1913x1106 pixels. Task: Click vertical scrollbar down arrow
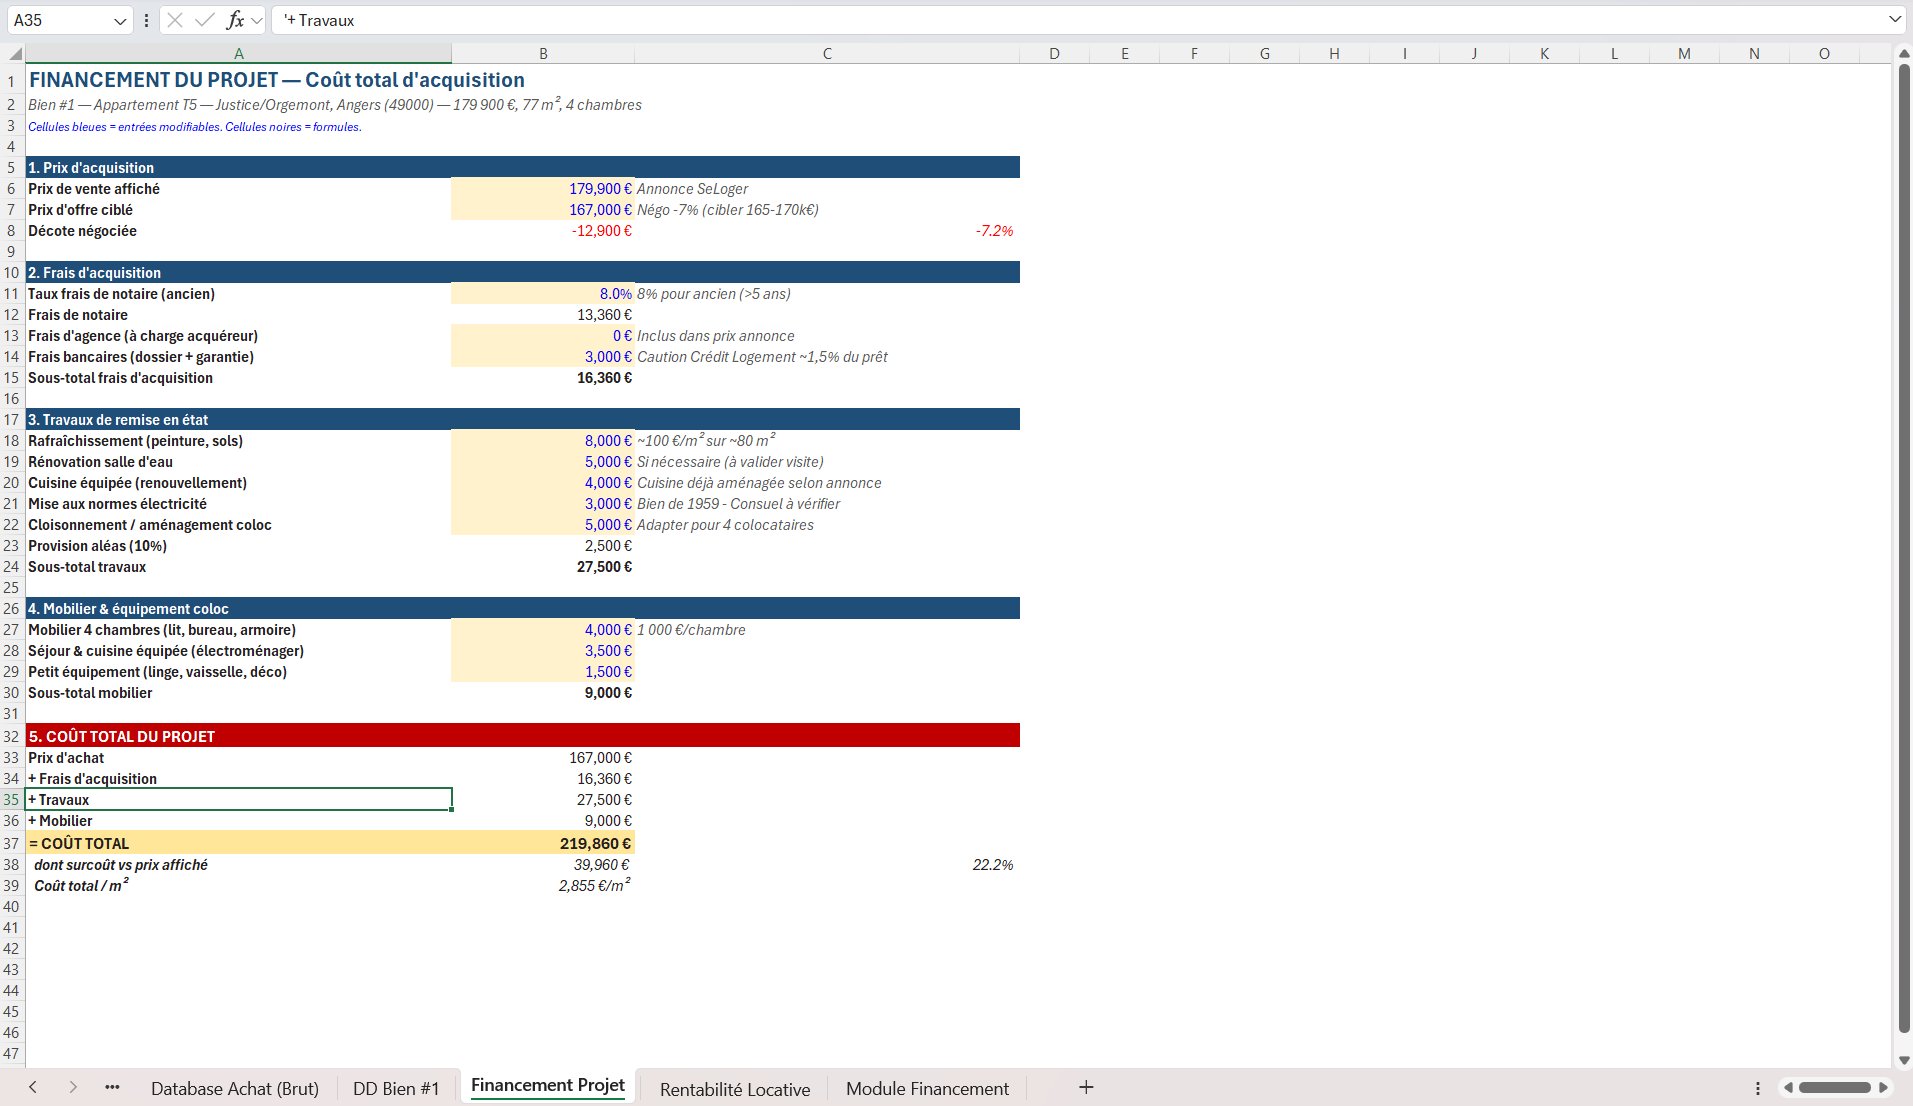tap(1904, 1060)
